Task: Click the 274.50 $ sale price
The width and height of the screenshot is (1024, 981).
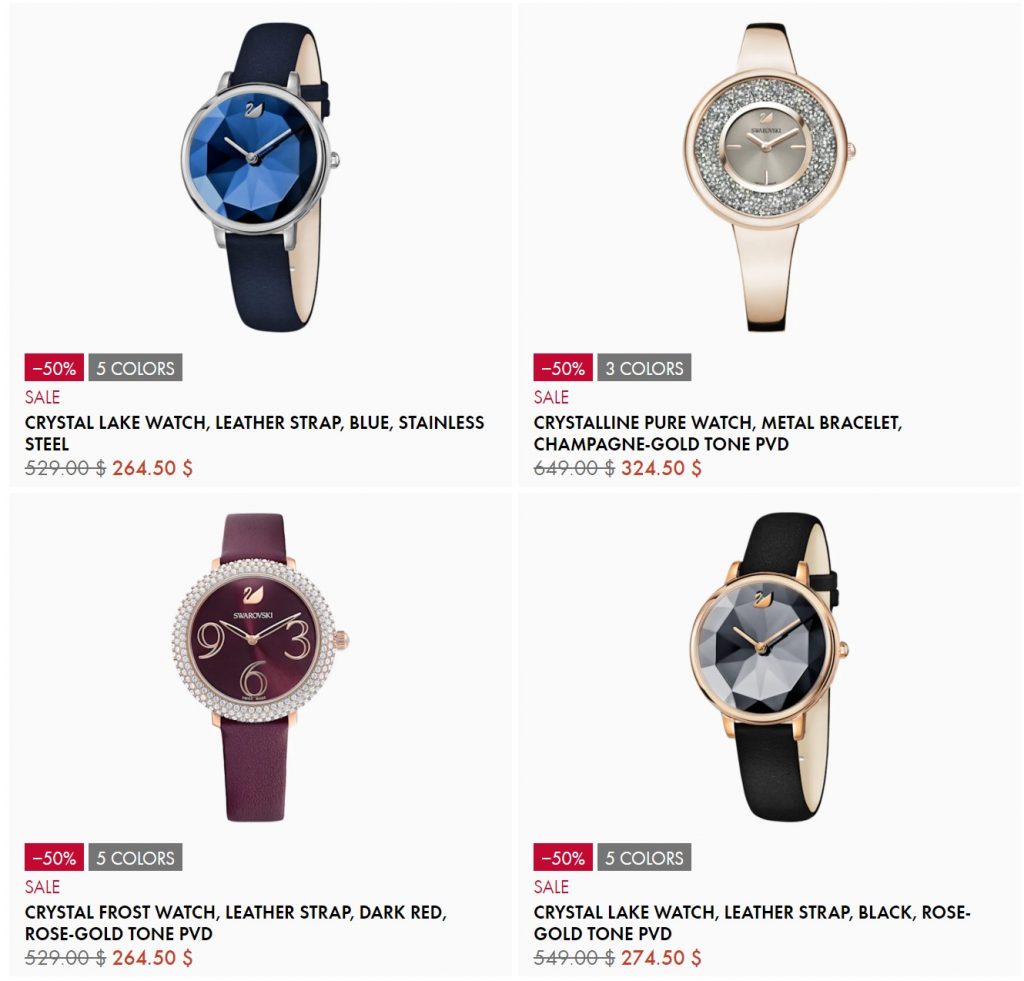Action: click(x=661, y=958)
